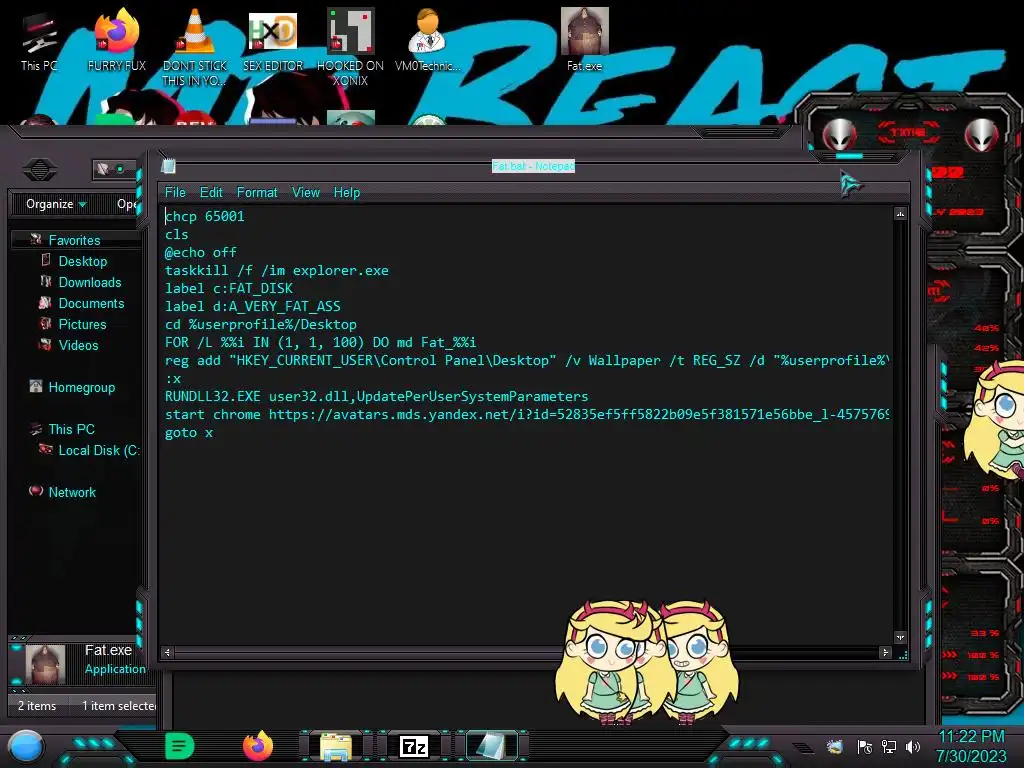Open the HOOKED ON XONIX shortcut
This screenshot has width=1024, height=768.
click(350, 47)
